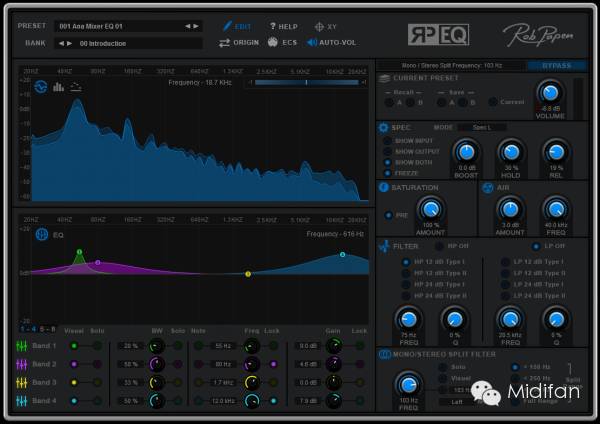The width and height of the screenshot is (600, 424).
Task: Select the SHOW BOTH option
Action: tap(387, 162)
